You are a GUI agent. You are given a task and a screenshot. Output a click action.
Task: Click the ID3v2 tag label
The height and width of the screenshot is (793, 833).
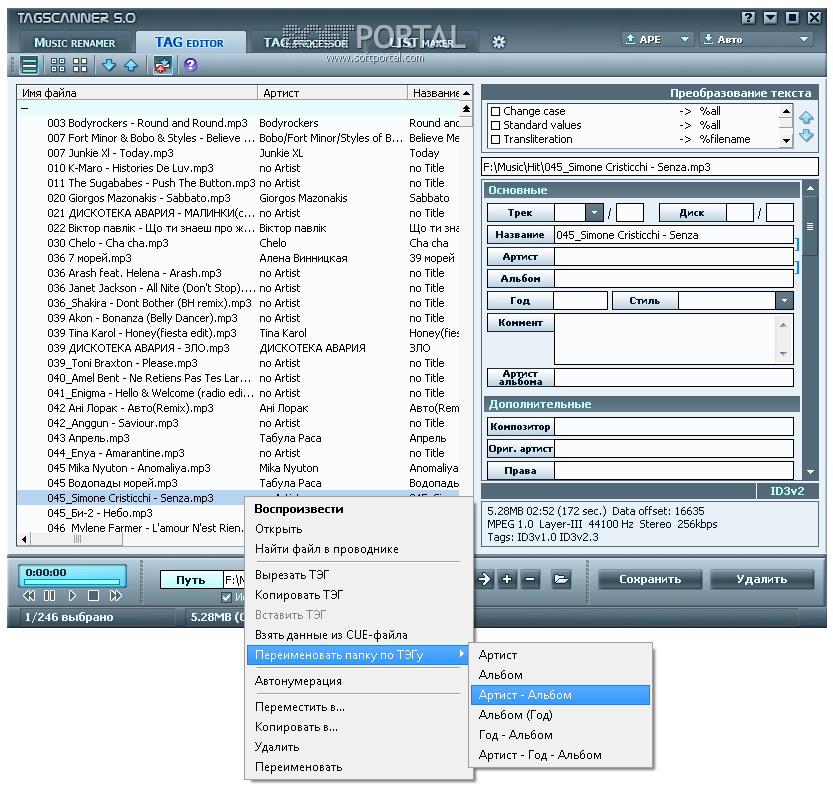[787, 491]
